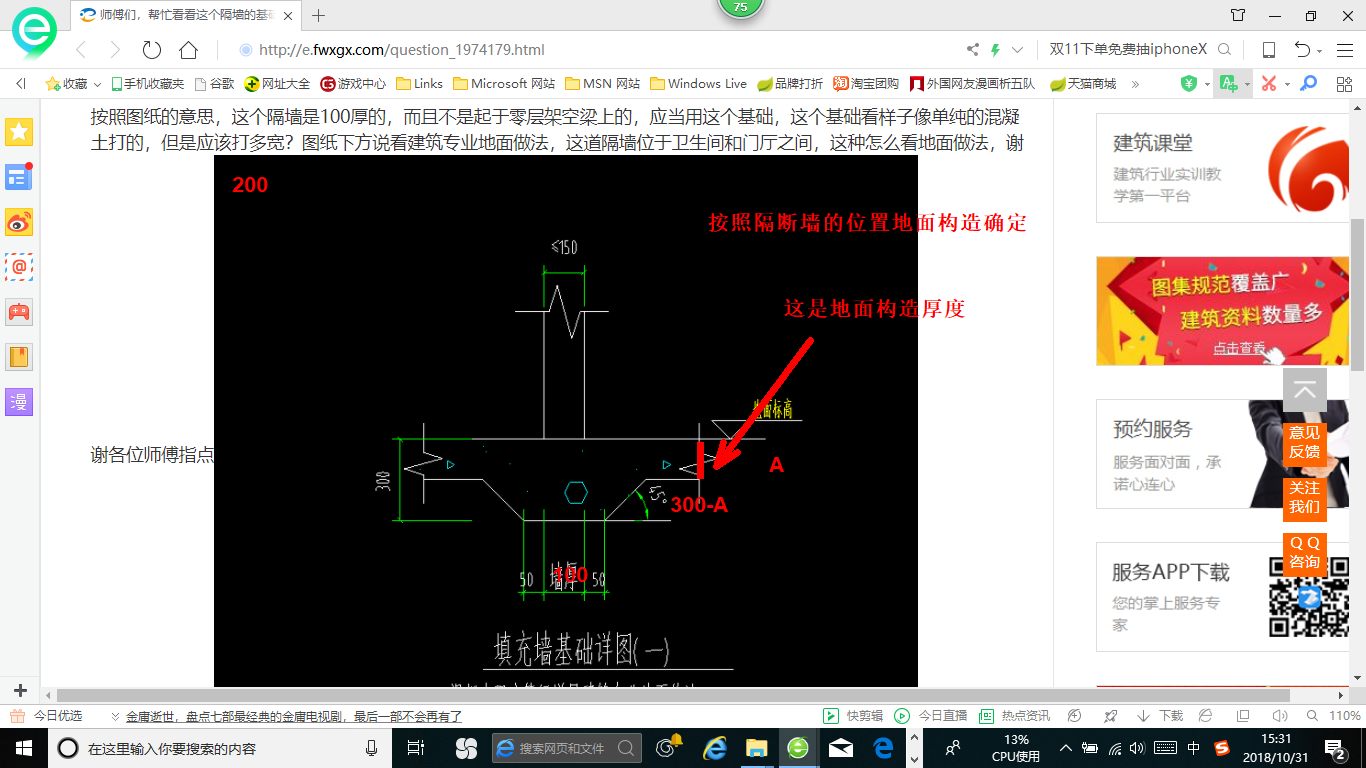Image resolution: width=1366 pixels, height=768 pixels.
Task: Click the 服务APP下载 QR code
Action: pyautogui.click(x=1309, y=597)
